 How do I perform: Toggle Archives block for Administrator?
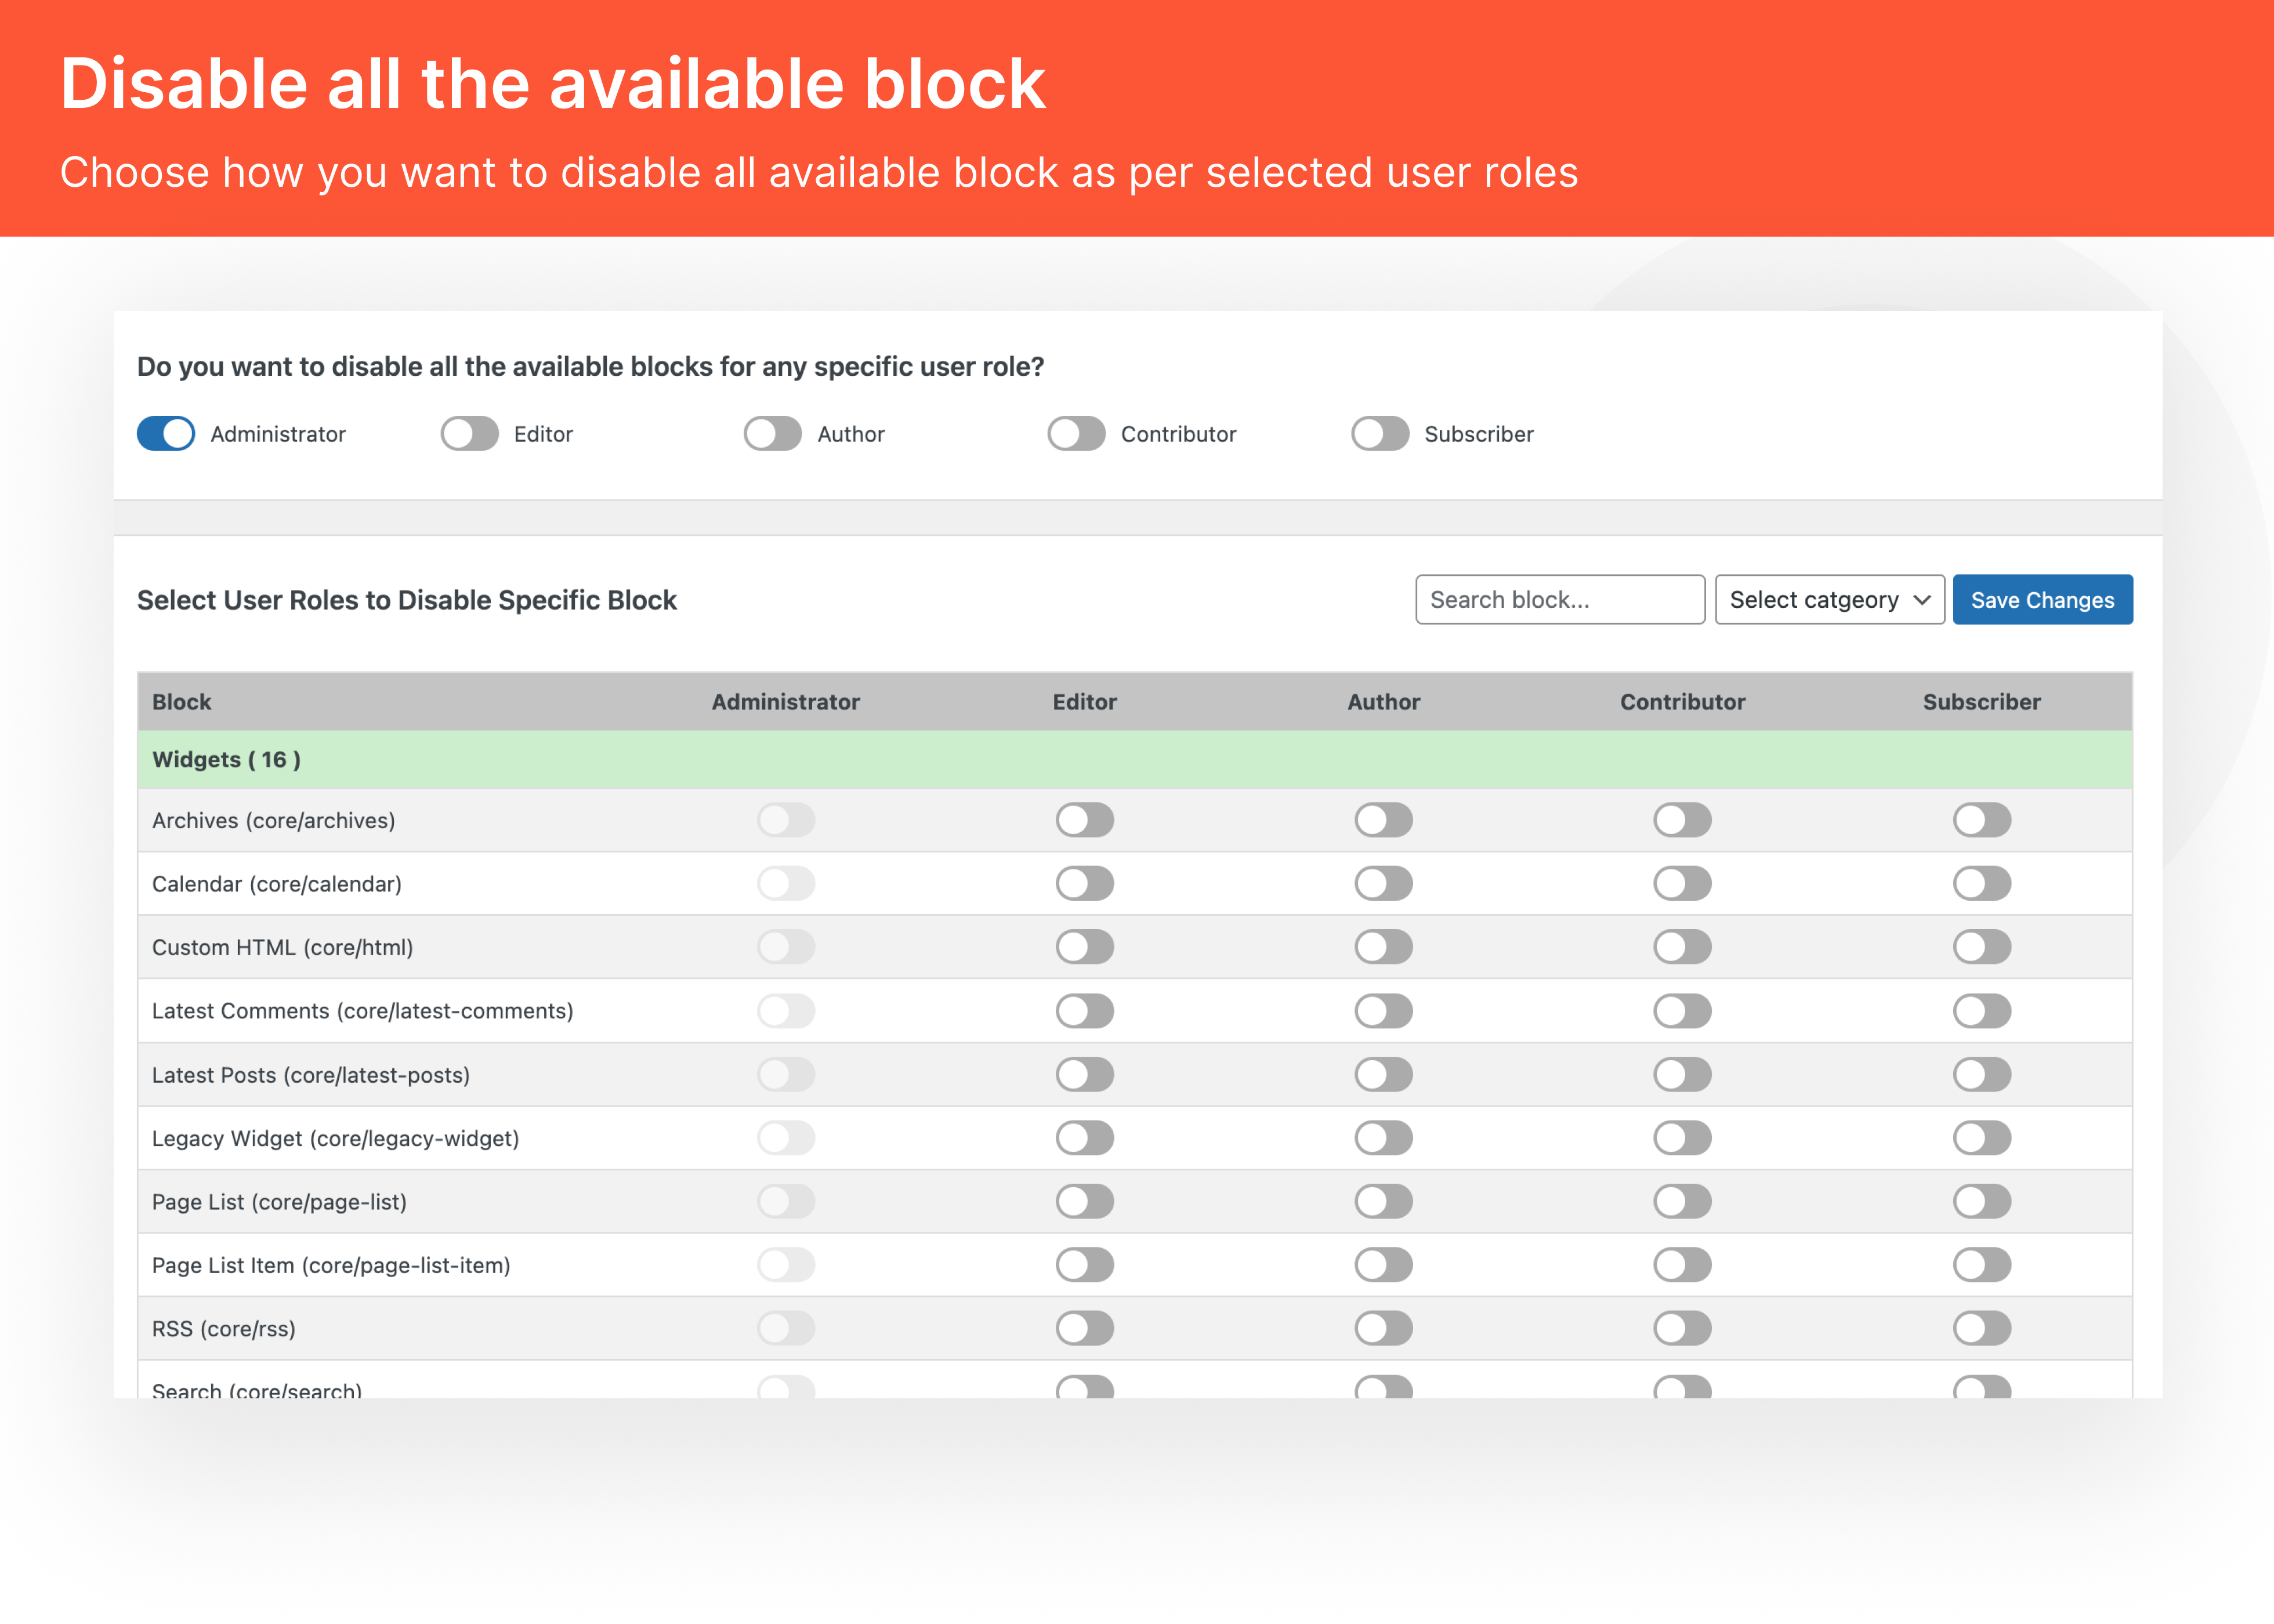[x=786, y=821]
